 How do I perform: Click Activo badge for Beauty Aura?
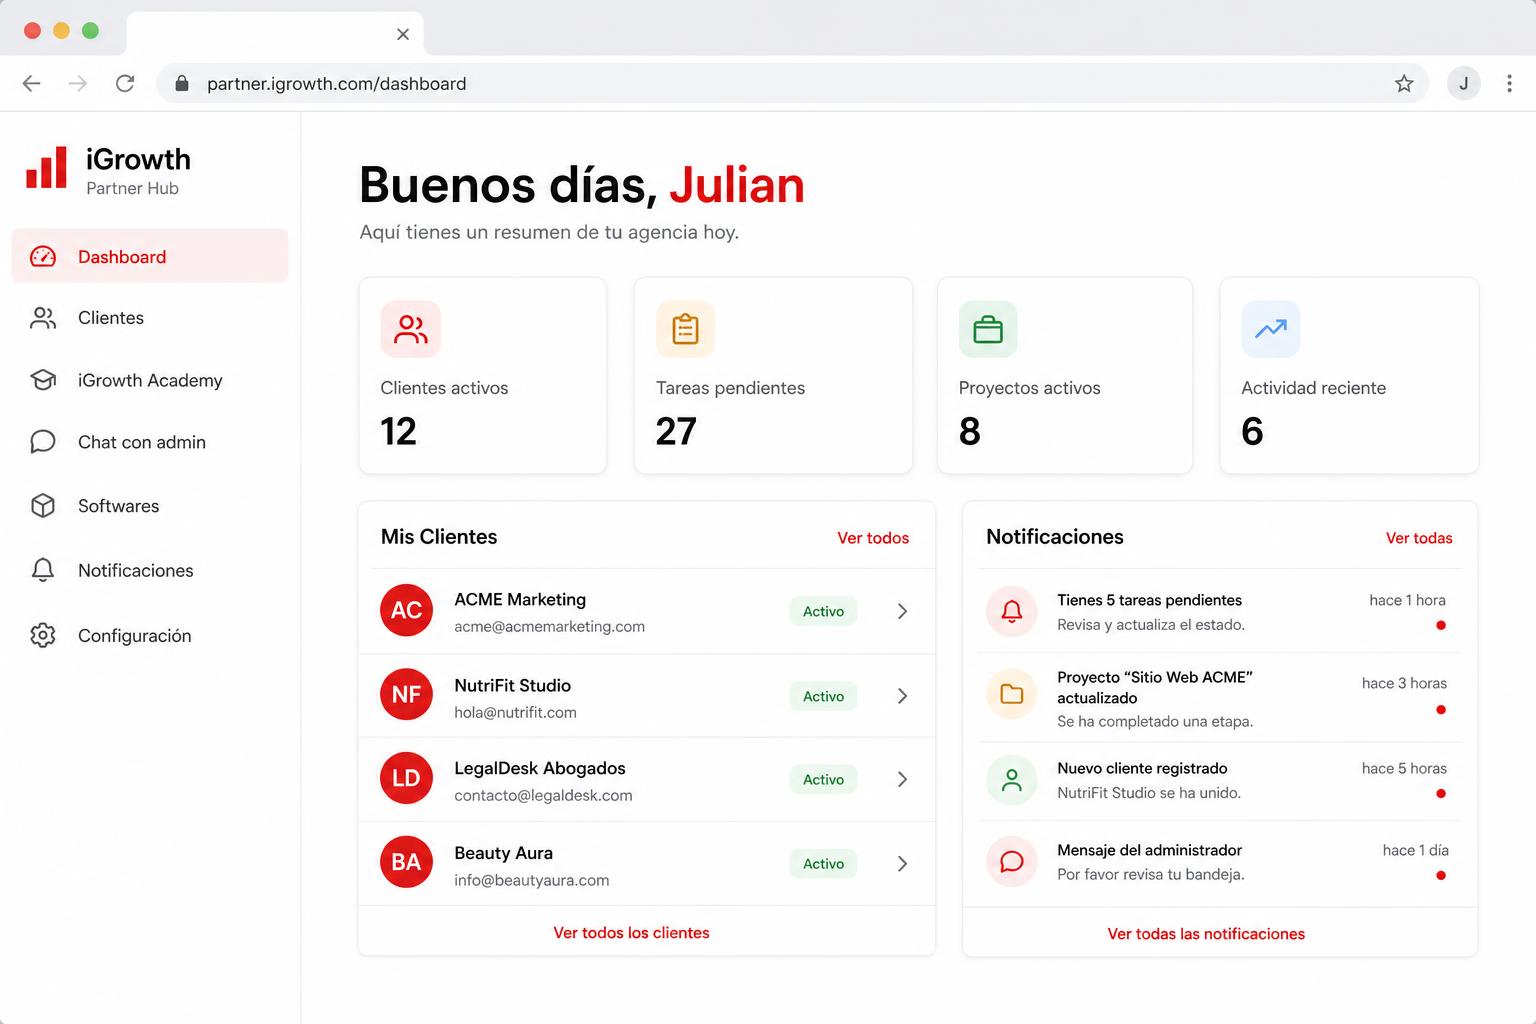(823, 864)
